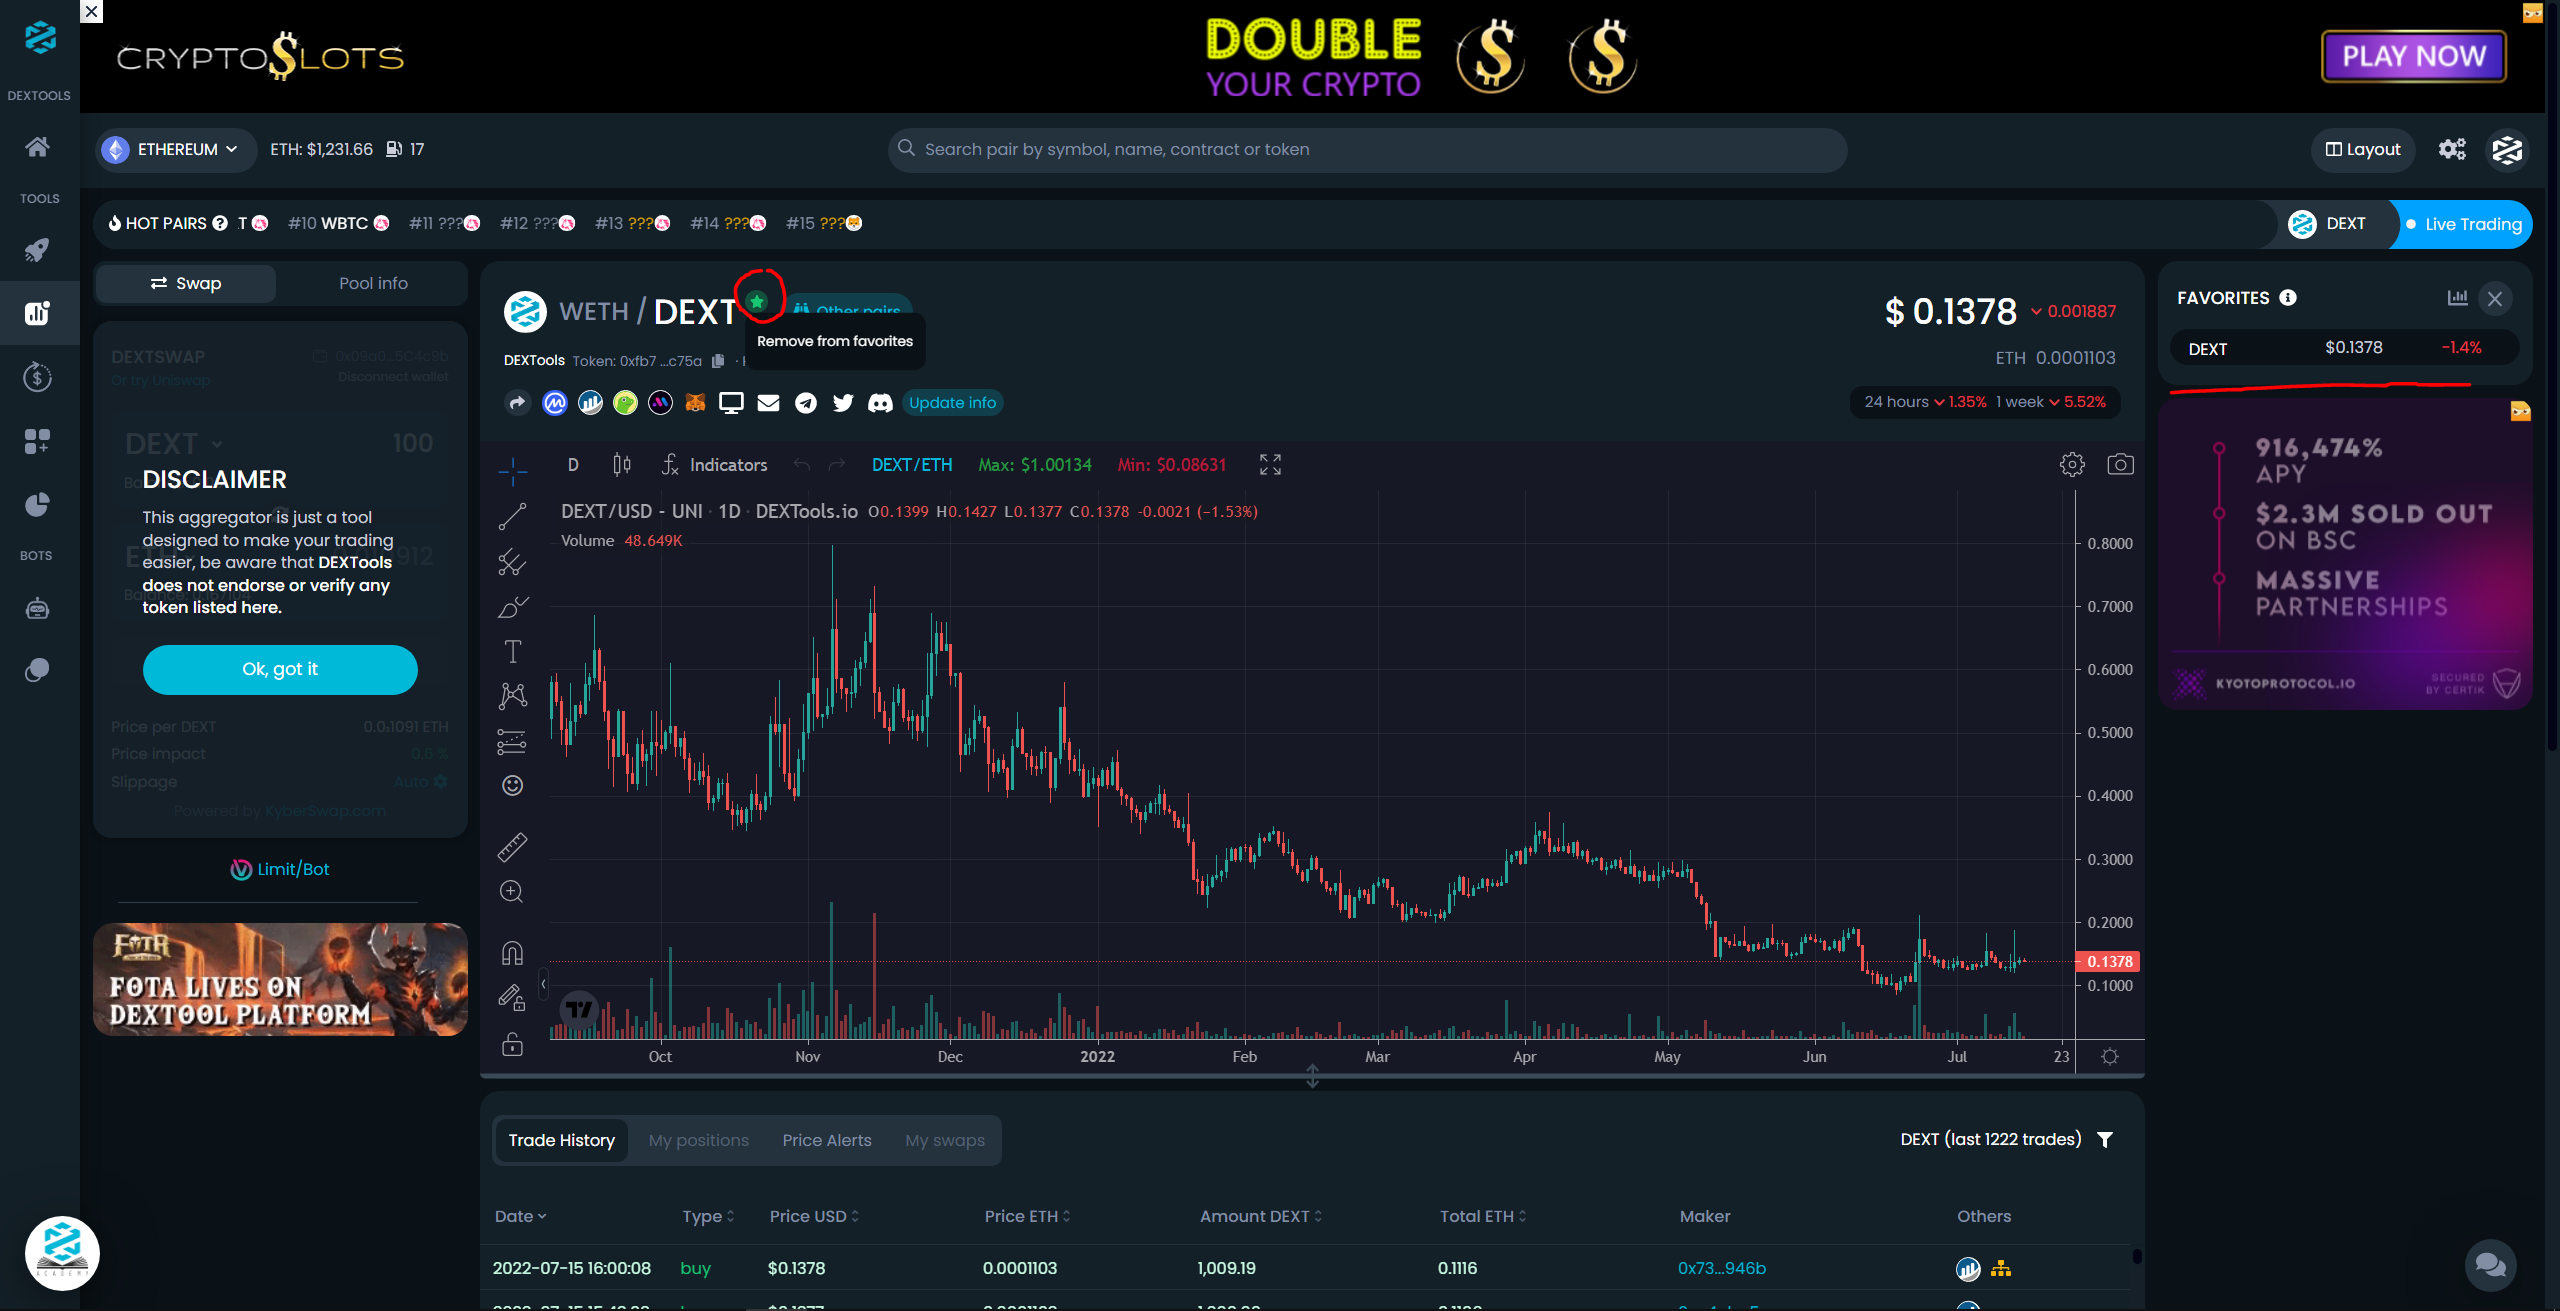Image resolution: width=2560 pixels, height=1311 pixels.
Task: Add token to MetaMask via fox icon
Action: (696, 403)
